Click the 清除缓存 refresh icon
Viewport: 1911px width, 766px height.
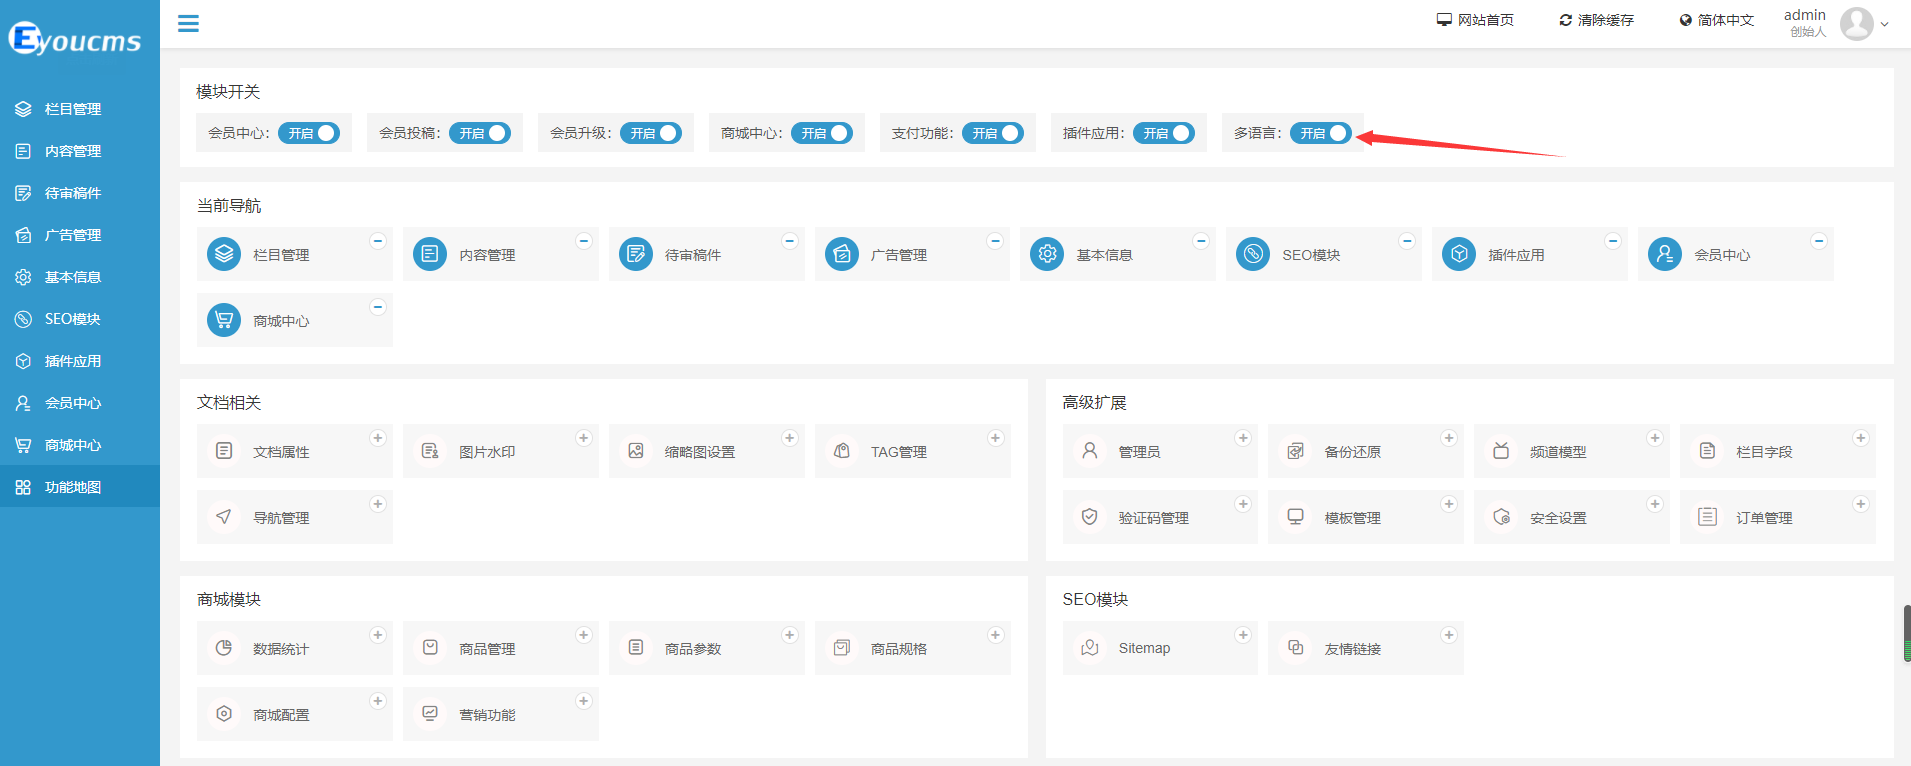(x=1565, y=20)
